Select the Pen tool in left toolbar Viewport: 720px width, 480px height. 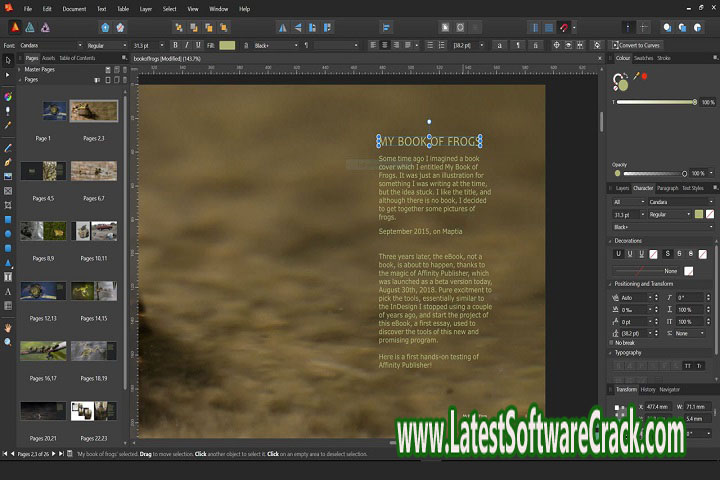pos(8,162)
